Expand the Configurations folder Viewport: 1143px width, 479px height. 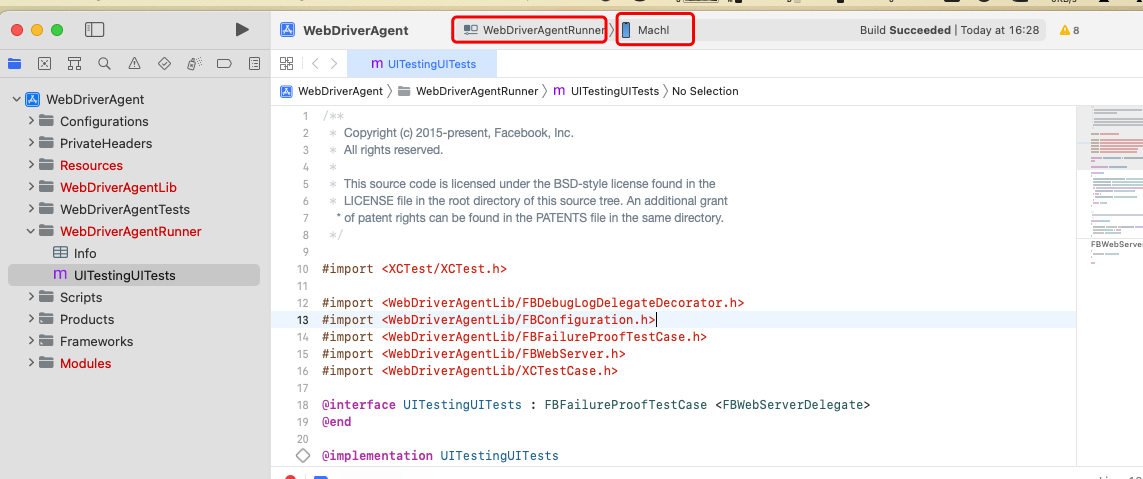click(31, 121)
